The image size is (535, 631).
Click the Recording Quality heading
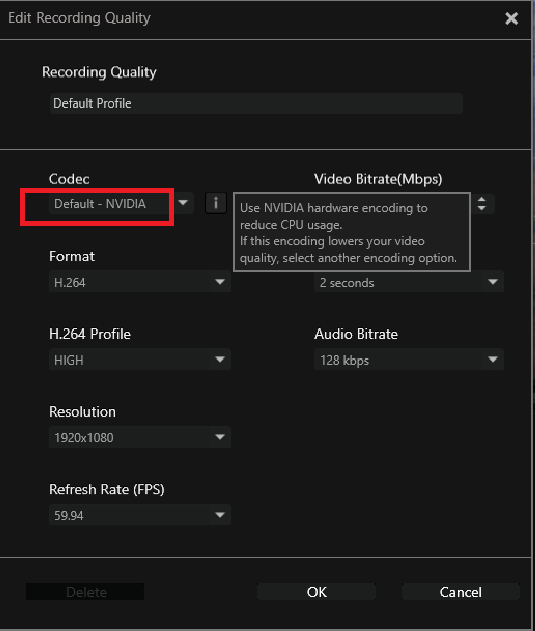click(x=99, y=72)
